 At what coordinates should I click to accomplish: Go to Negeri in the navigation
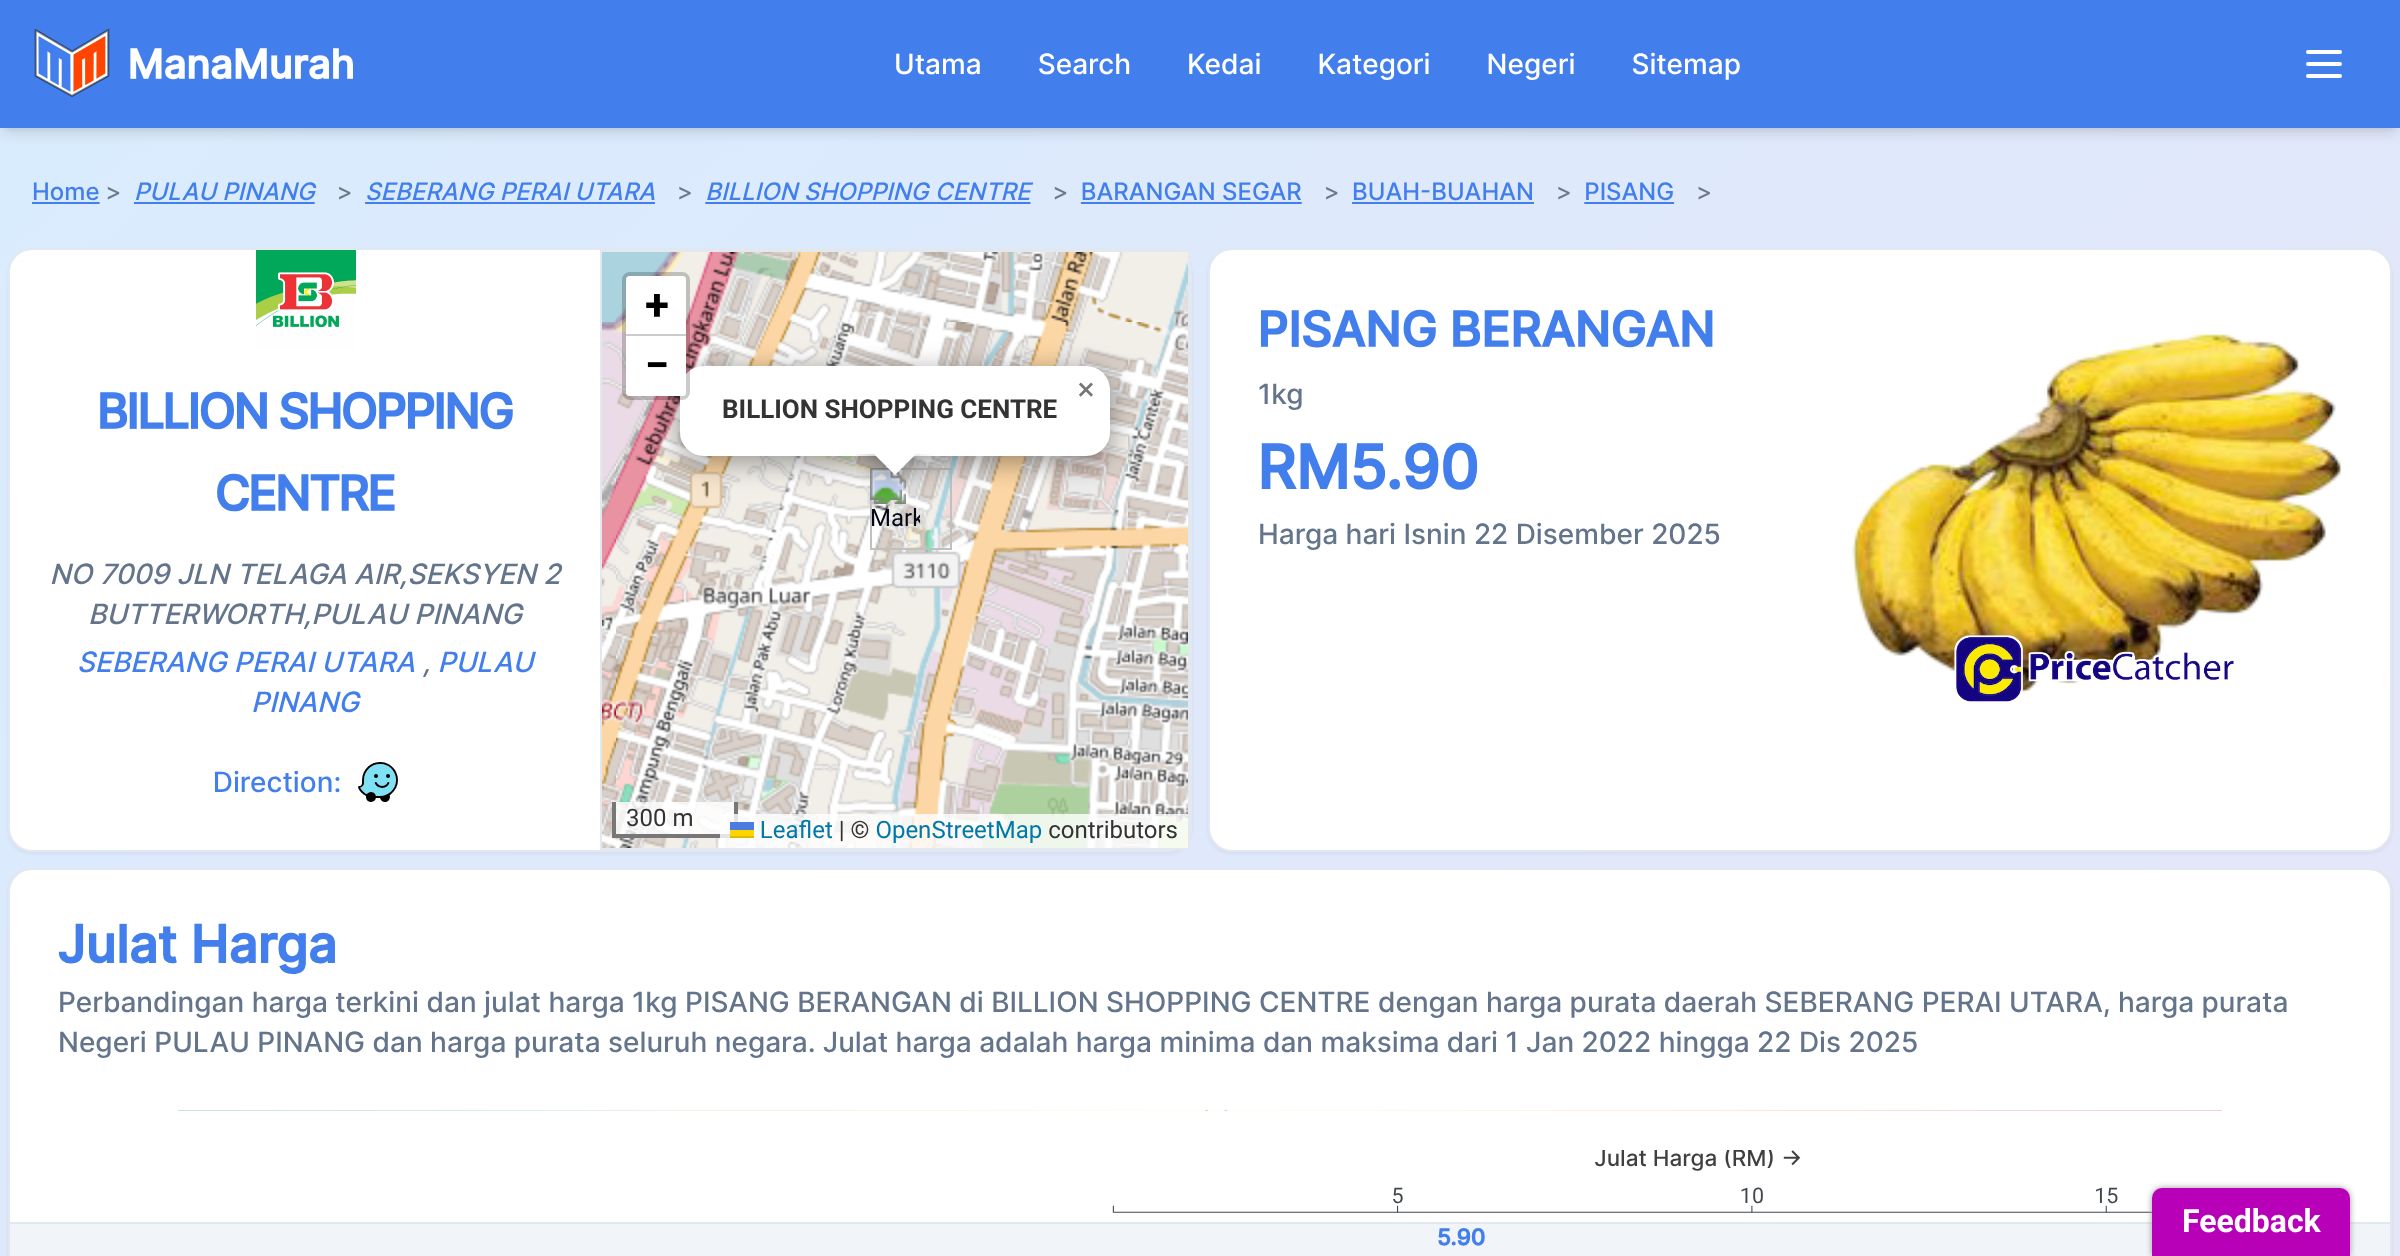point(1530,64)
